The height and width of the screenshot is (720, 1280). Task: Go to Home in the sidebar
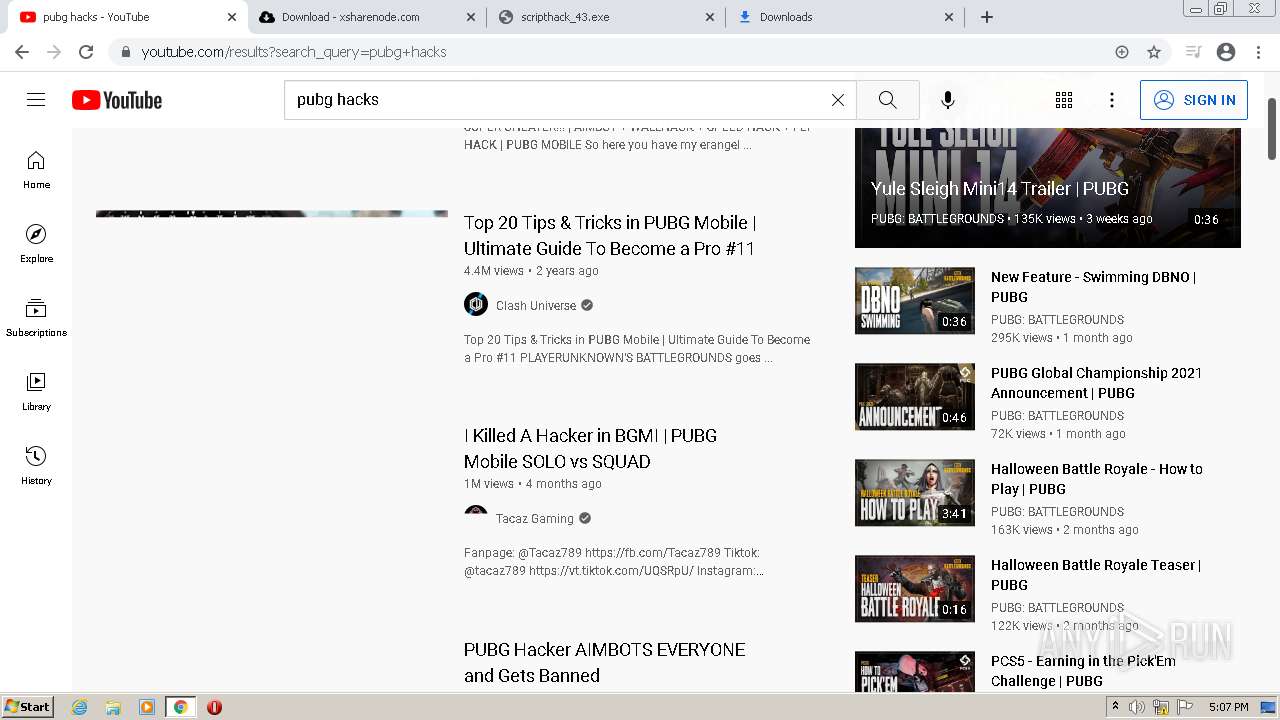click(36, 170)
